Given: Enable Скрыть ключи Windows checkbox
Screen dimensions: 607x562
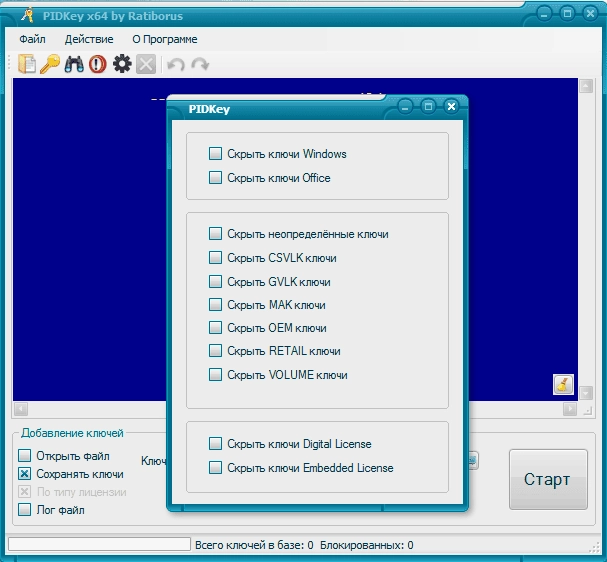Looking at the screenshot, I should click(x=215, y=154).
